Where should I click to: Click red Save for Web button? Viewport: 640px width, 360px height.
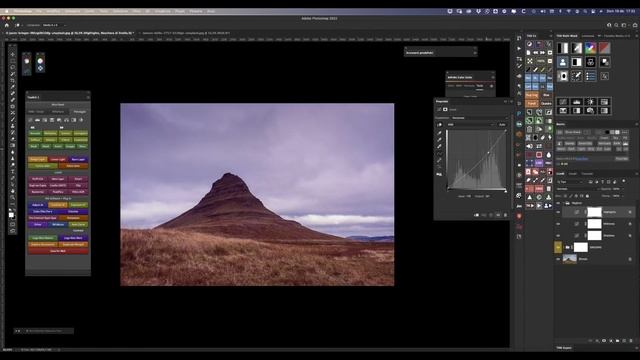58,251
